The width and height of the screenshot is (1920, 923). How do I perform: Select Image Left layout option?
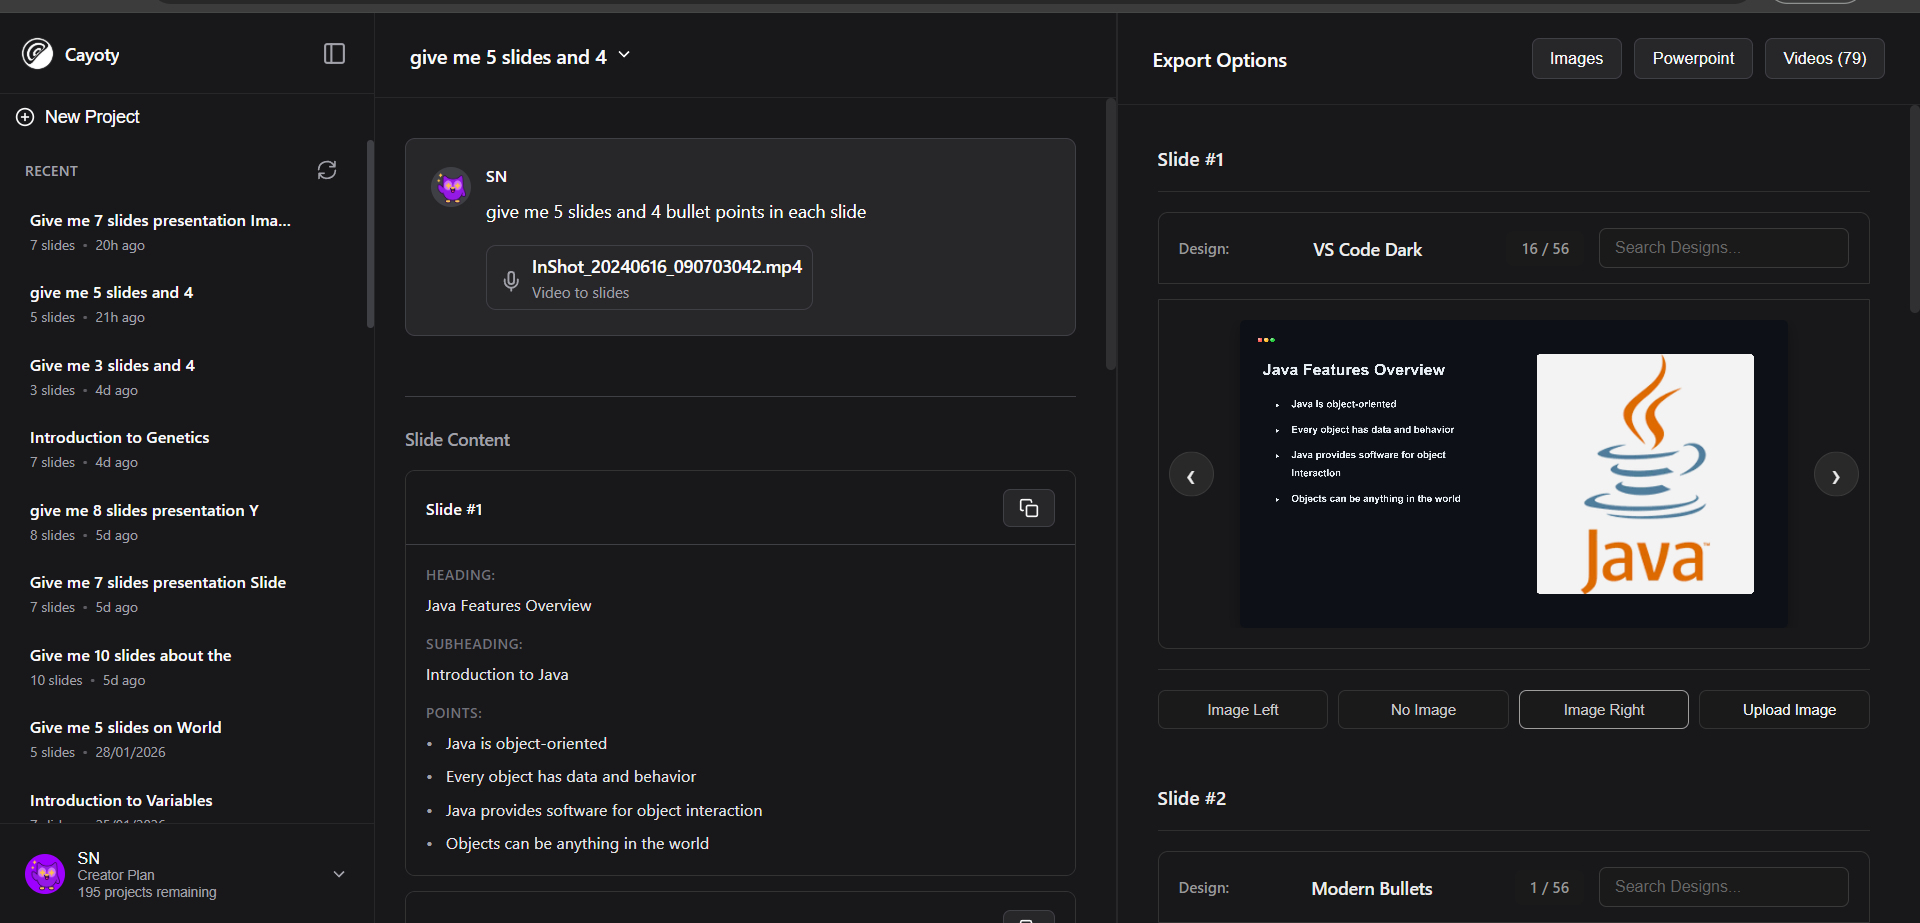(x=1243, y=710)
